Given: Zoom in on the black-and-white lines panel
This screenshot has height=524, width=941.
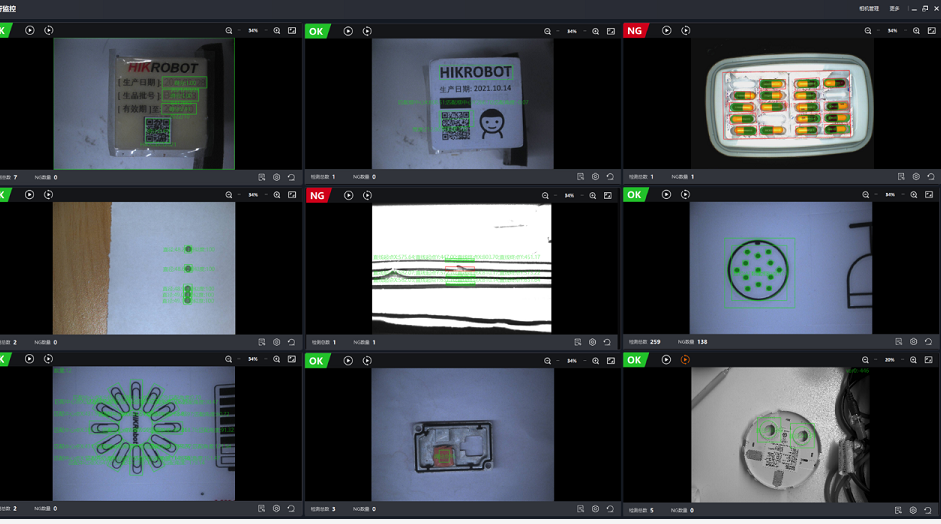Looking at the screenshot, I should pos(593,196).
